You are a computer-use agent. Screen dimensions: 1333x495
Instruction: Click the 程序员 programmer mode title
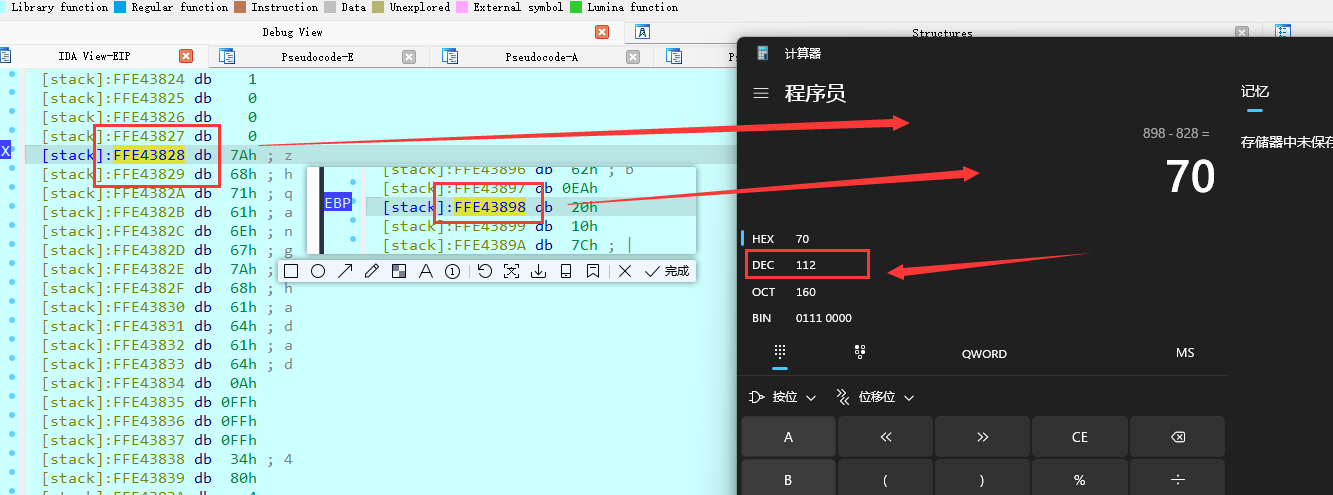click(x=815, y=93)
